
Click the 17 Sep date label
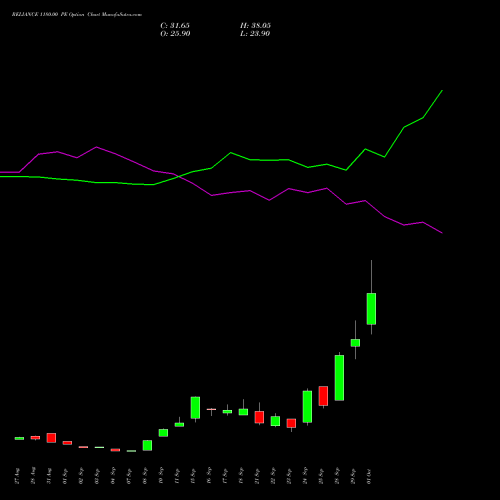tap(225, 476)
